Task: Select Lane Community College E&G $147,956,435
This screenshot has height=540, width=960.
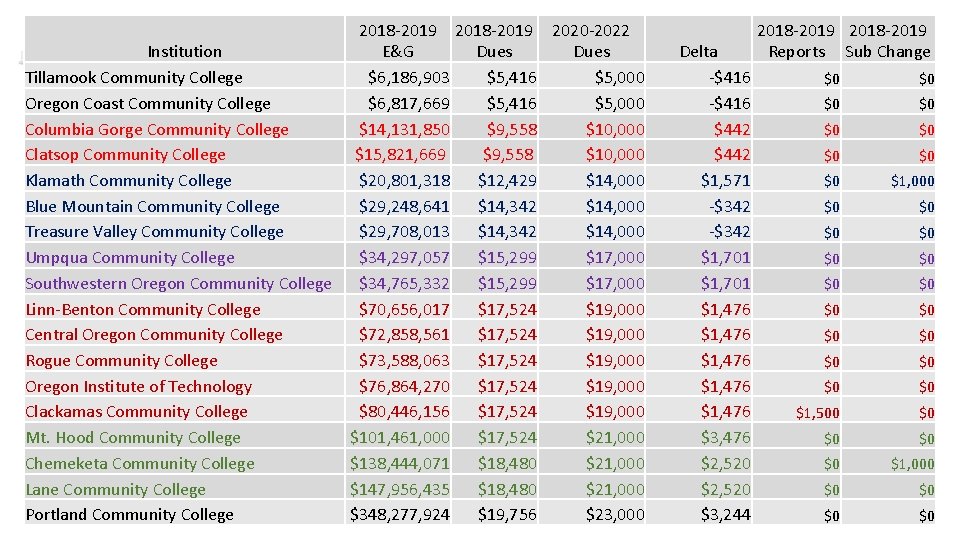Action: (399, 489)
